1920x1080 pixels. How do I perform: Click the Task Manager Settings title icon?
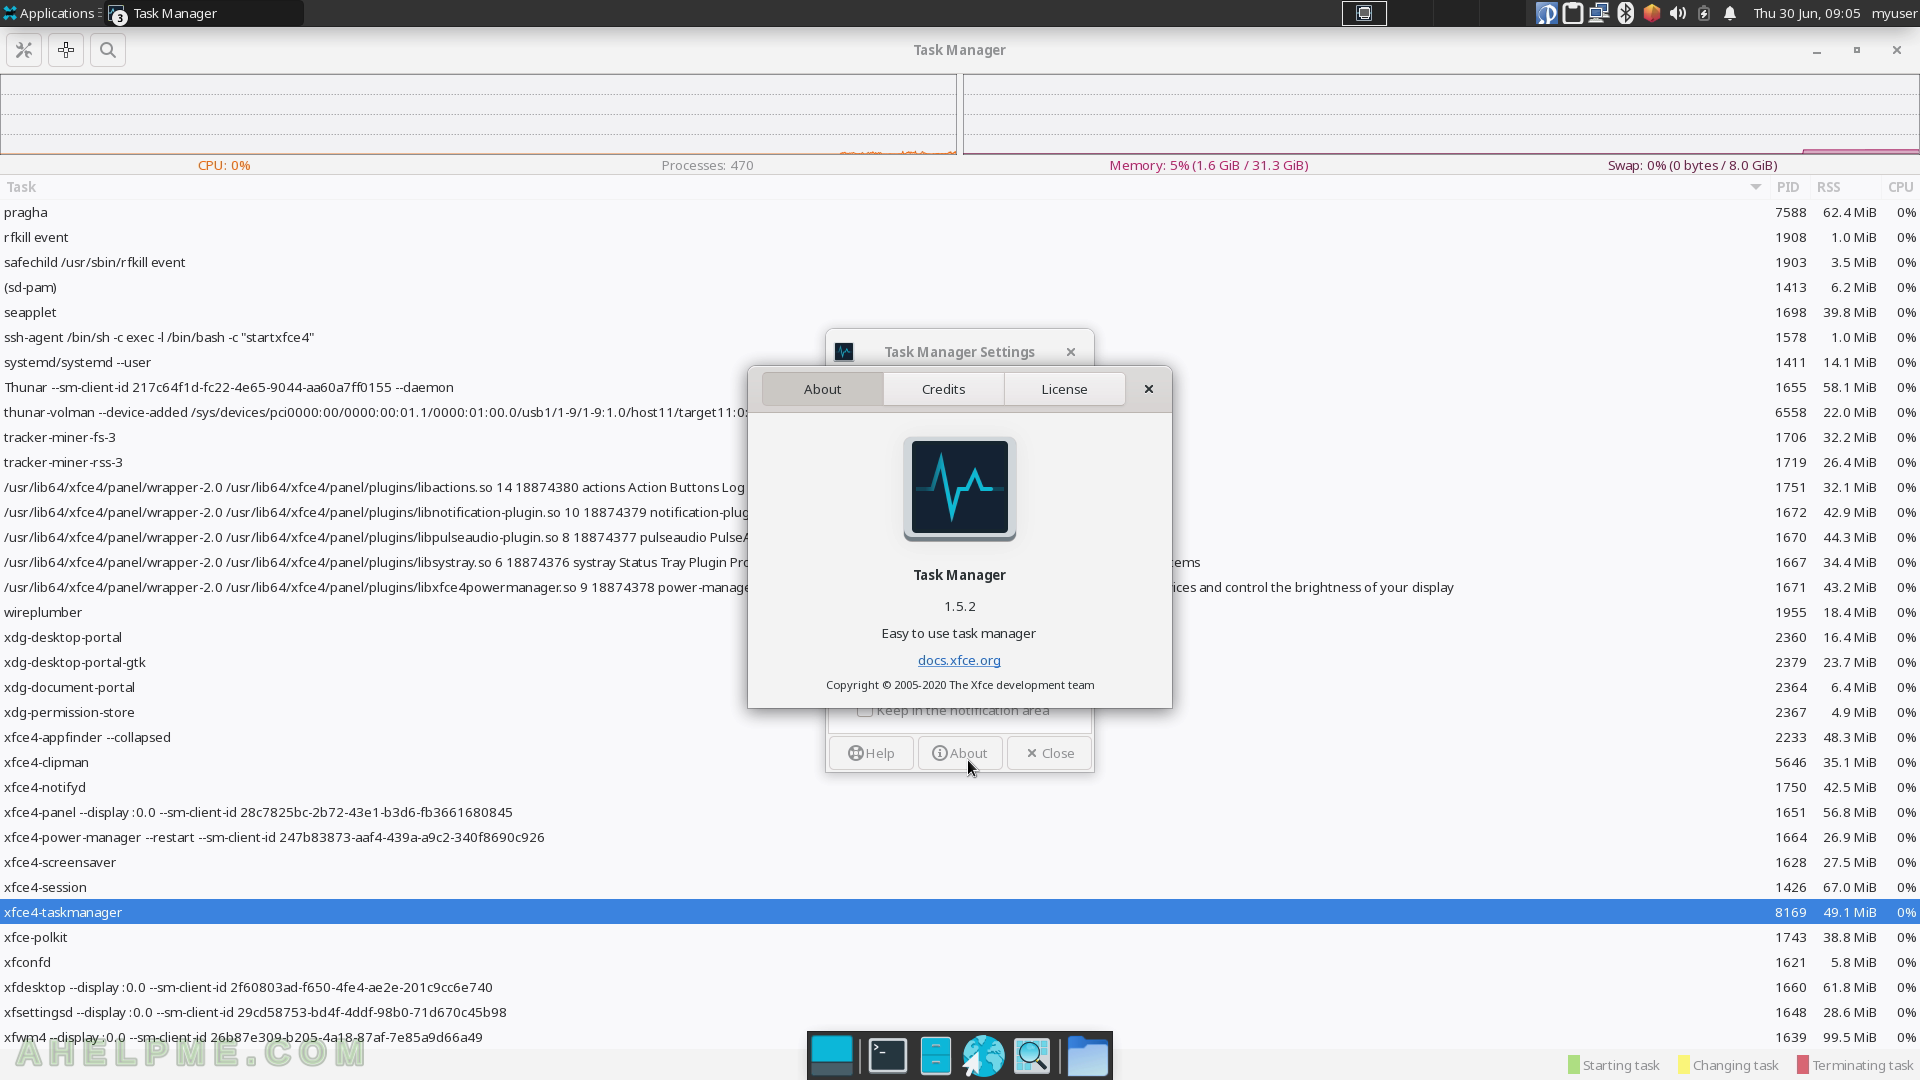coord(844,352)
